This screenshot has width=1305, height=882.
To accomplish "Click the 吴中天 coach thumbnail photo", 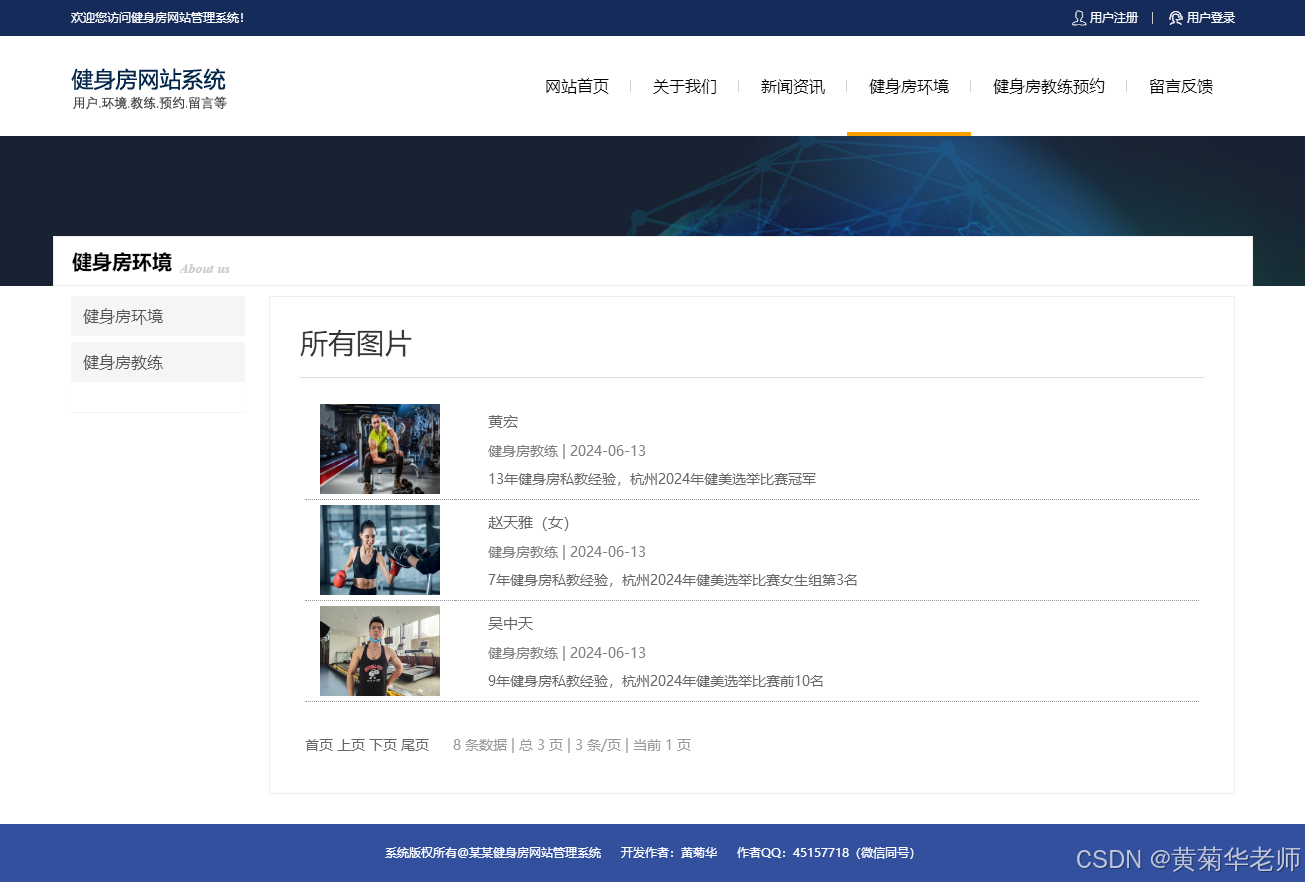I will pos(380,650).
